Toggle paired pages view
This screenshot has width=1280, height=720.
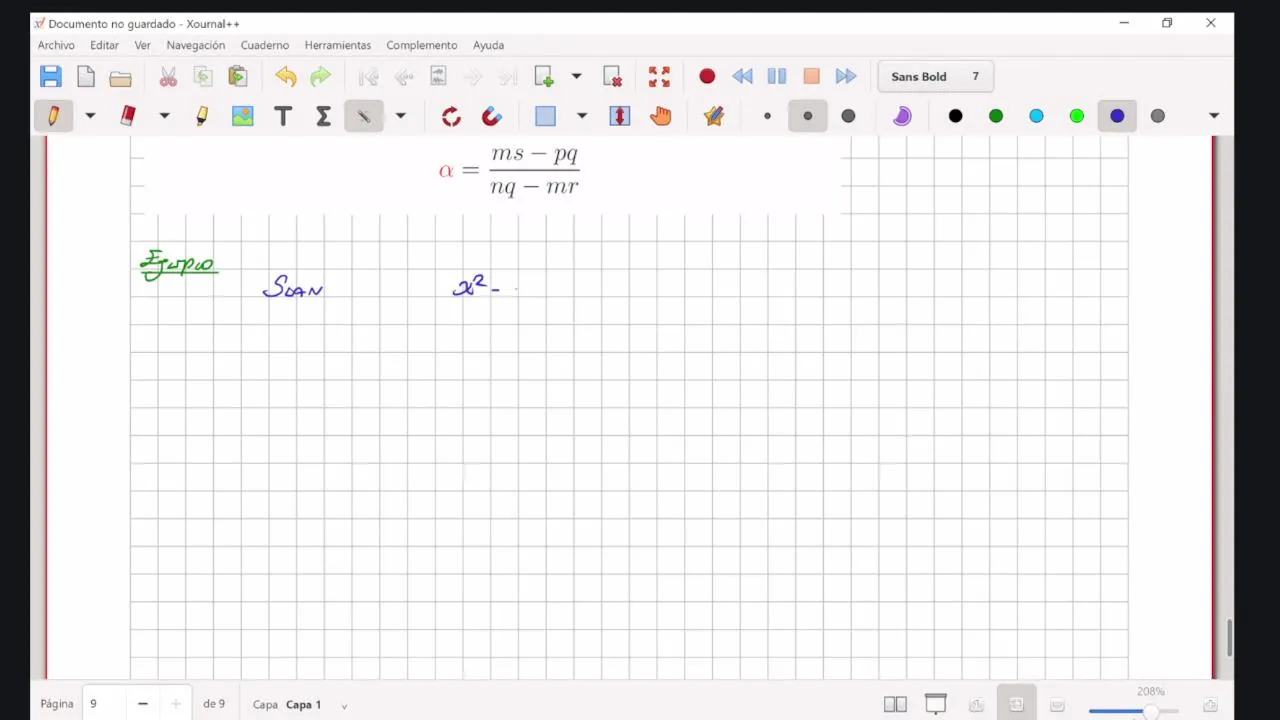[895, 704]
